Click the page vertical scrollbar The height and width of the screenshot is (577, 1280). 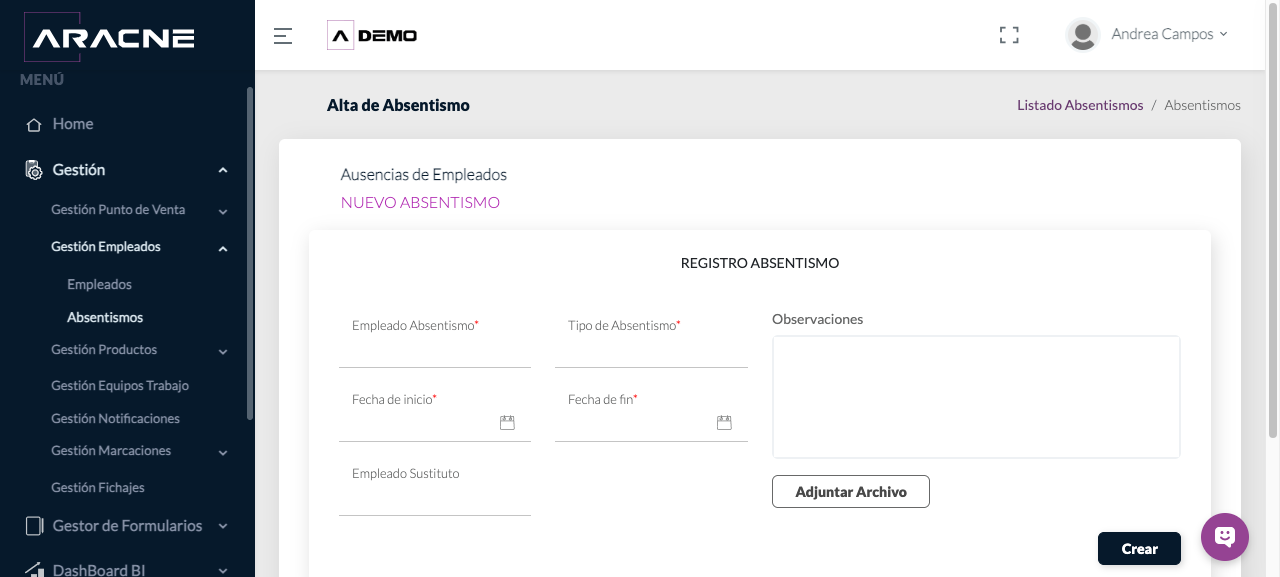tap(1273, 220)
